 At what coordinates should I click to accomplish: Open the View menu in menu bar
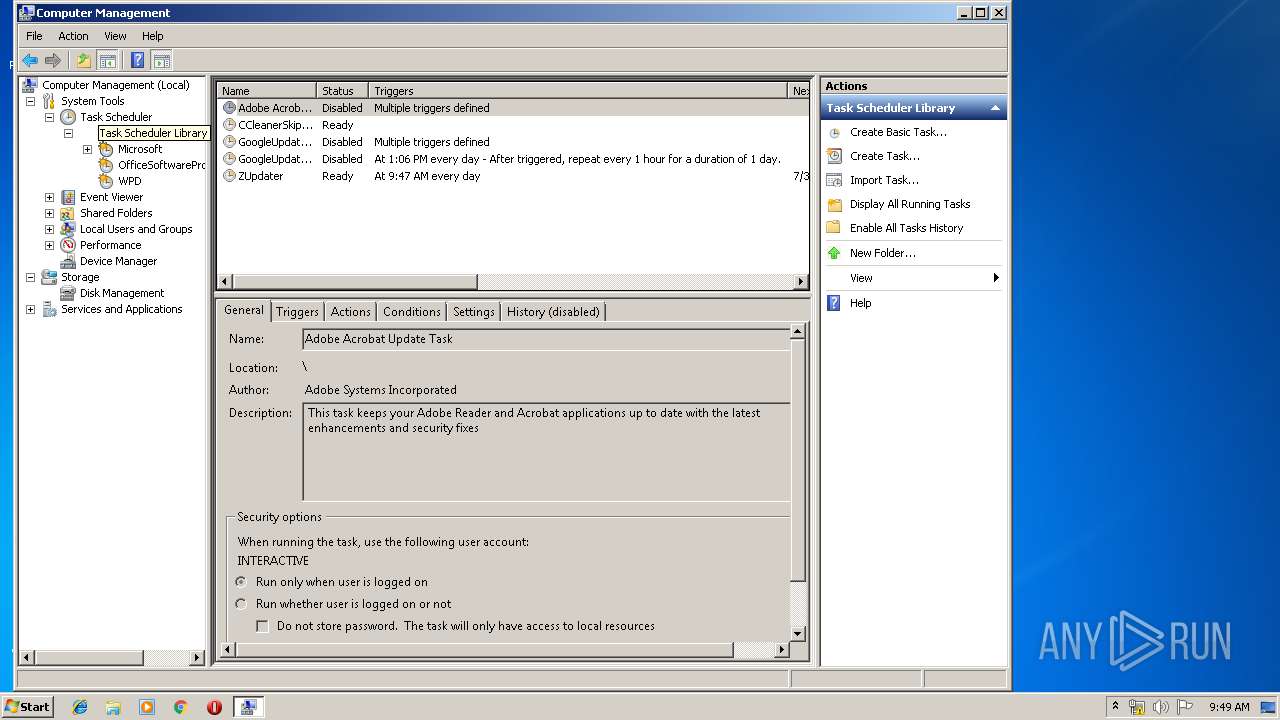(116, 36)
